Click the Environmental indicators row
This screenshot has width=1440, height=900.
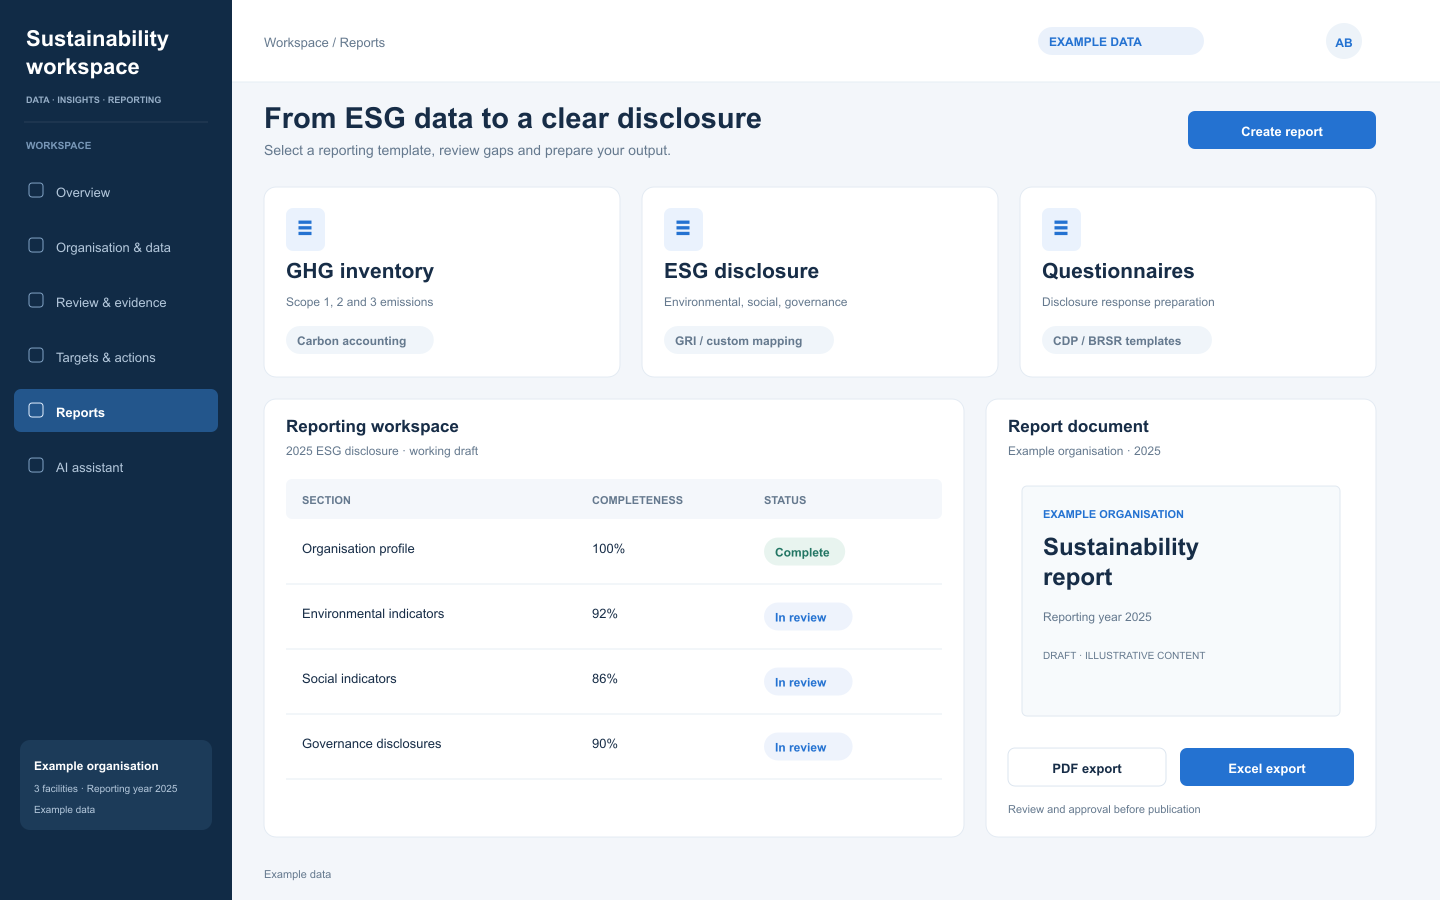[614, 616]
